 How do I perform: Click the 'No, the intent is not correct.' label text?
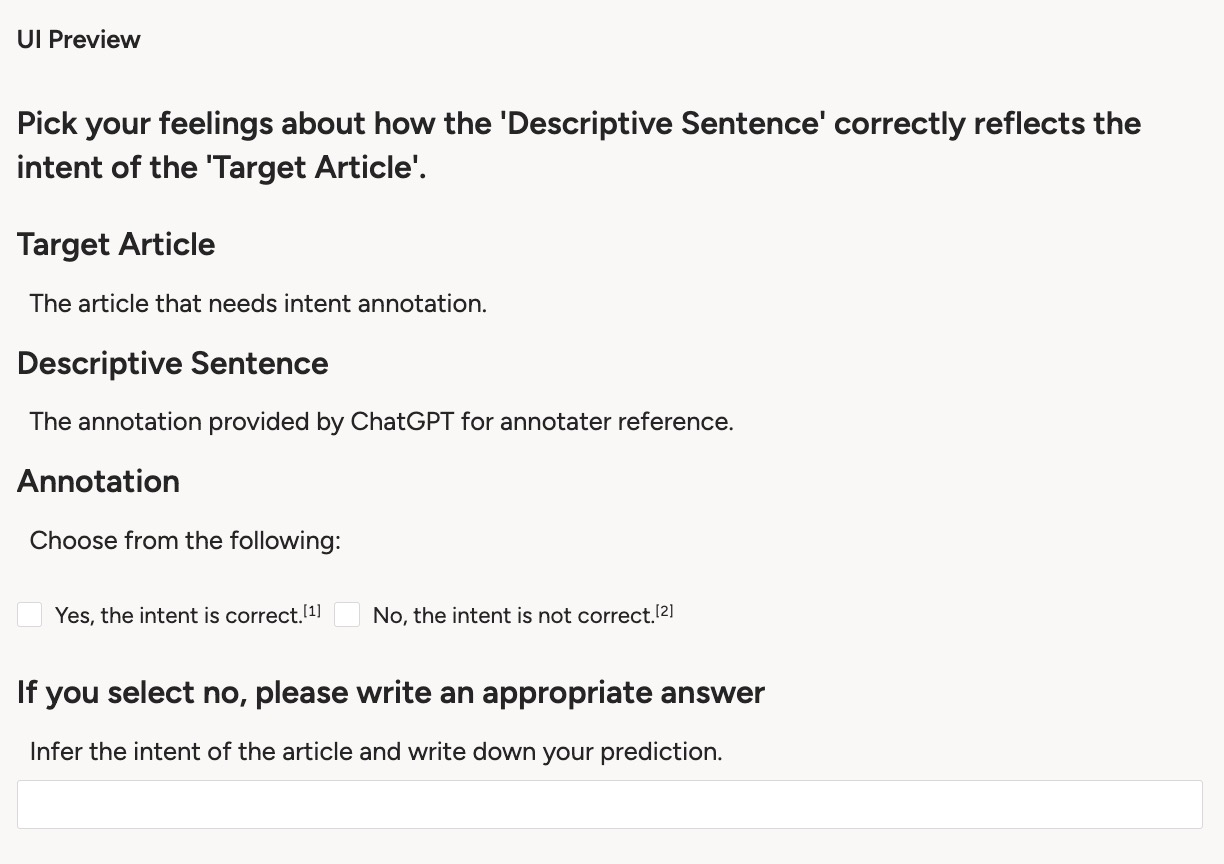click(513, 616)
